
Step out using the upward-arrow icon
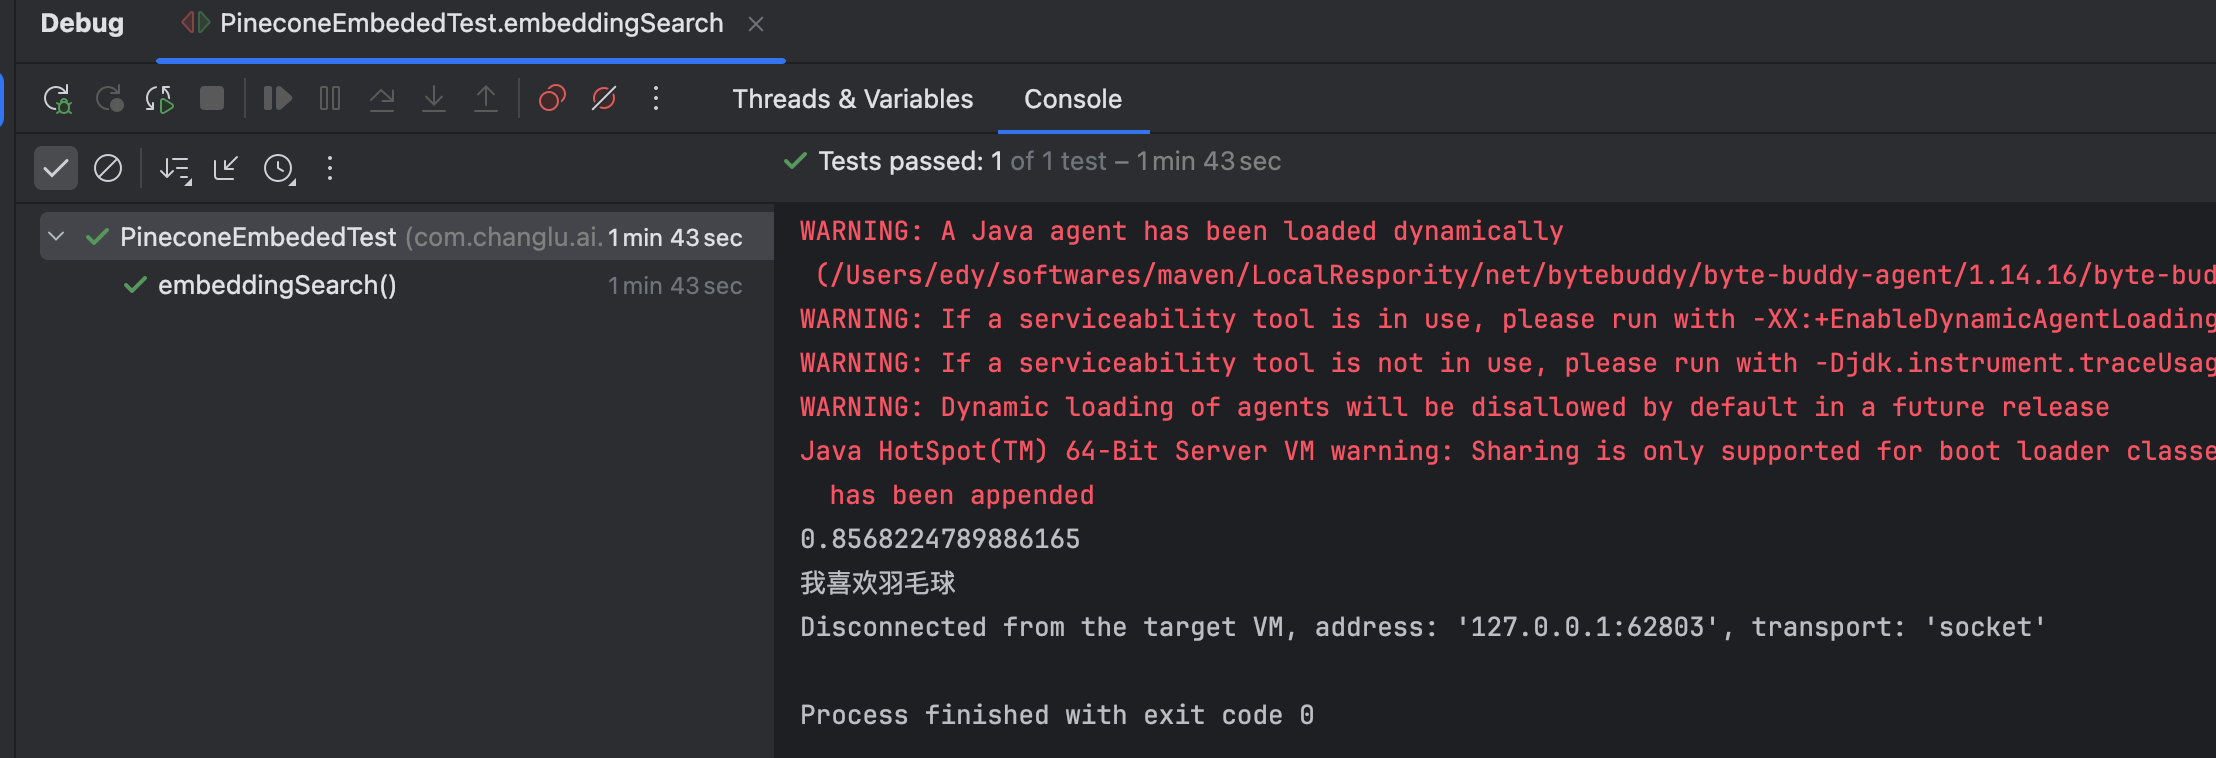(486, 98)
